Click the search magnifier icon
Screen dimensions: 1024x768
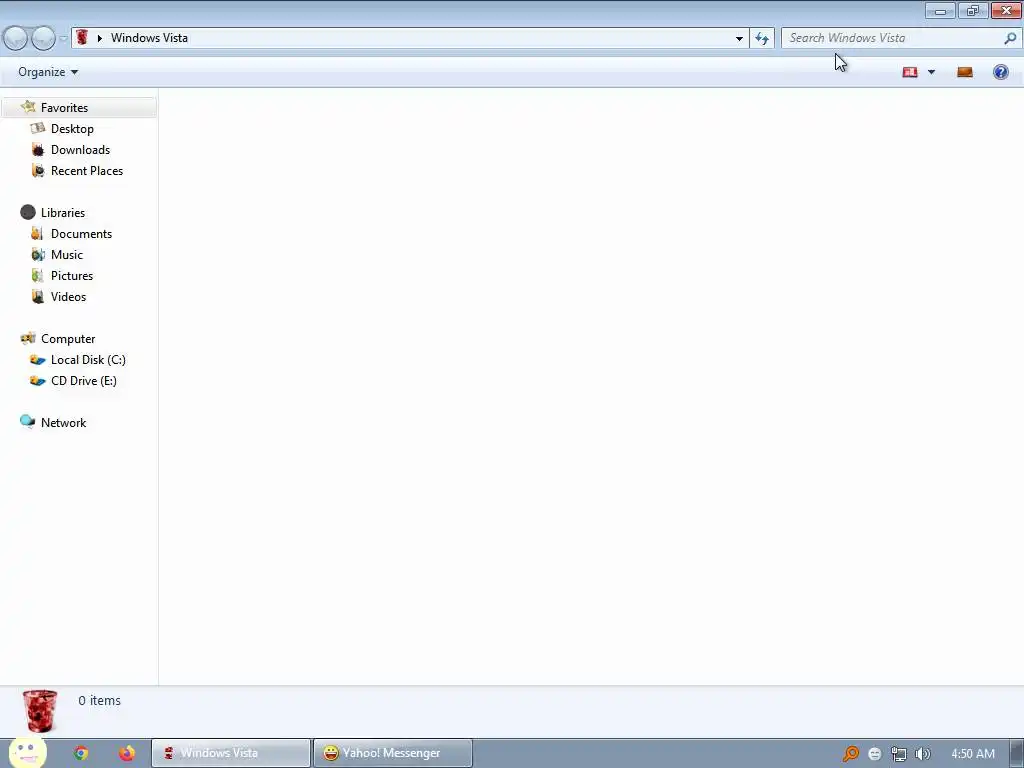pyautogui.click(x=1010, y=38)
